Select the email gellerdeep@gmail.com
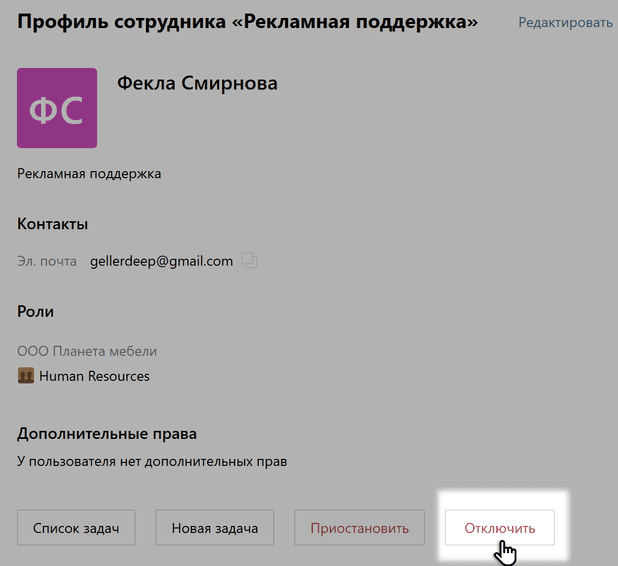The image size is (618, 566). [x=162, y=261]
